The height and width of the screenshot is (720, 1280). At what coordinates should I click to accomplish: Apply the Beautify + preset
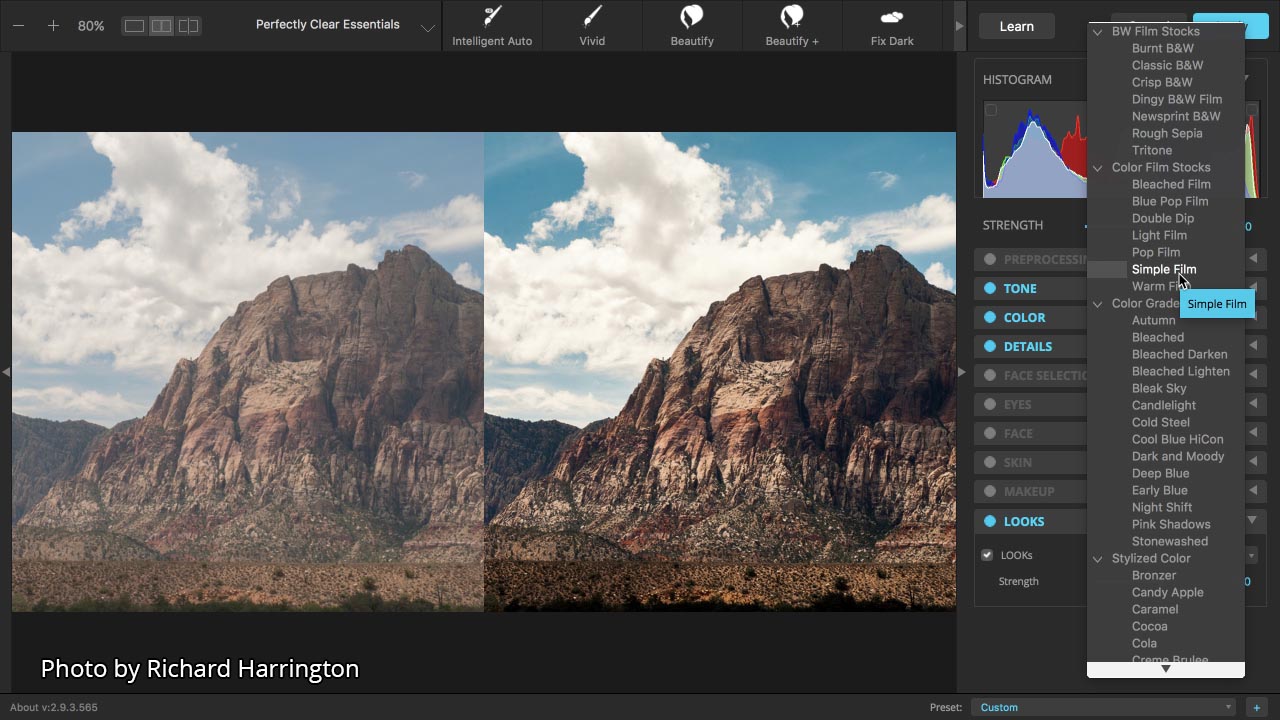click(x=792, y=25)
